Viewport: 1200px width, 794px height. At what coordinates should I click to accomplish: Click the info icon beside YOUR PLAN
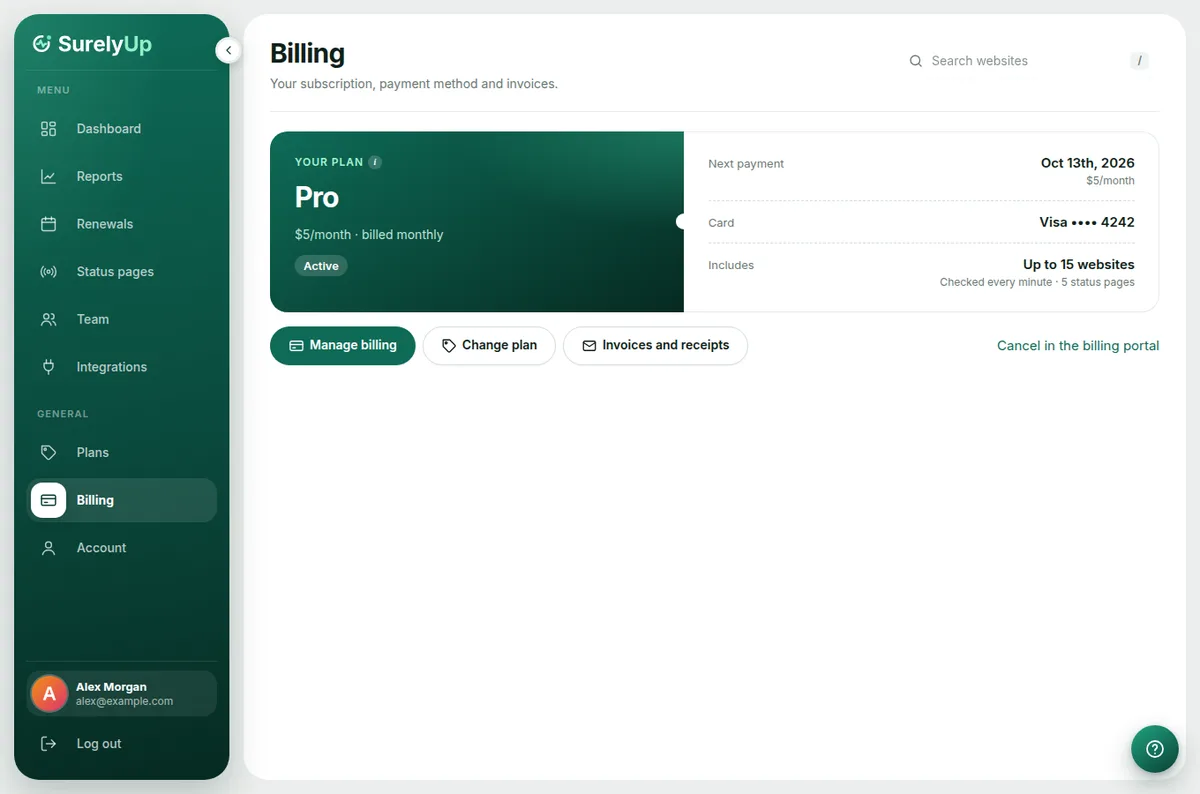coord(375,162)
